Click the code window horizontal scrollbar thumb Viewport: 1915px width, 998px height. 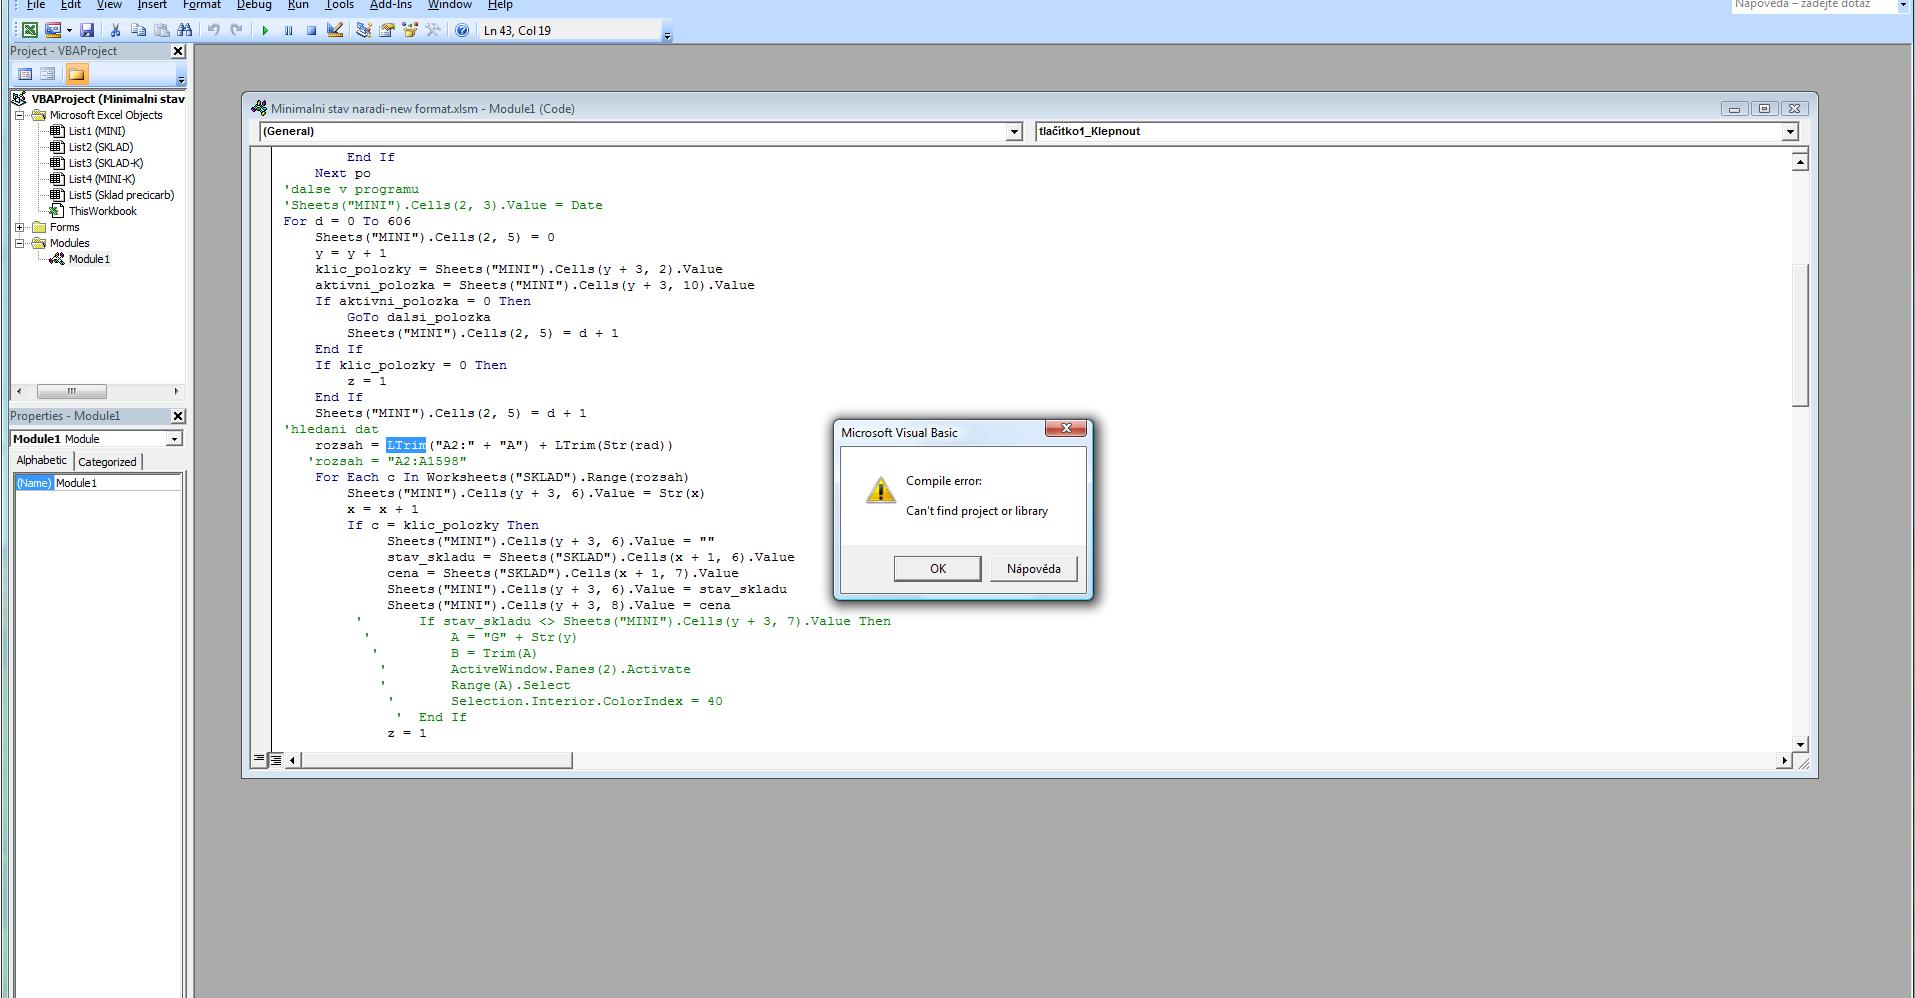click(x=436, y=760)
